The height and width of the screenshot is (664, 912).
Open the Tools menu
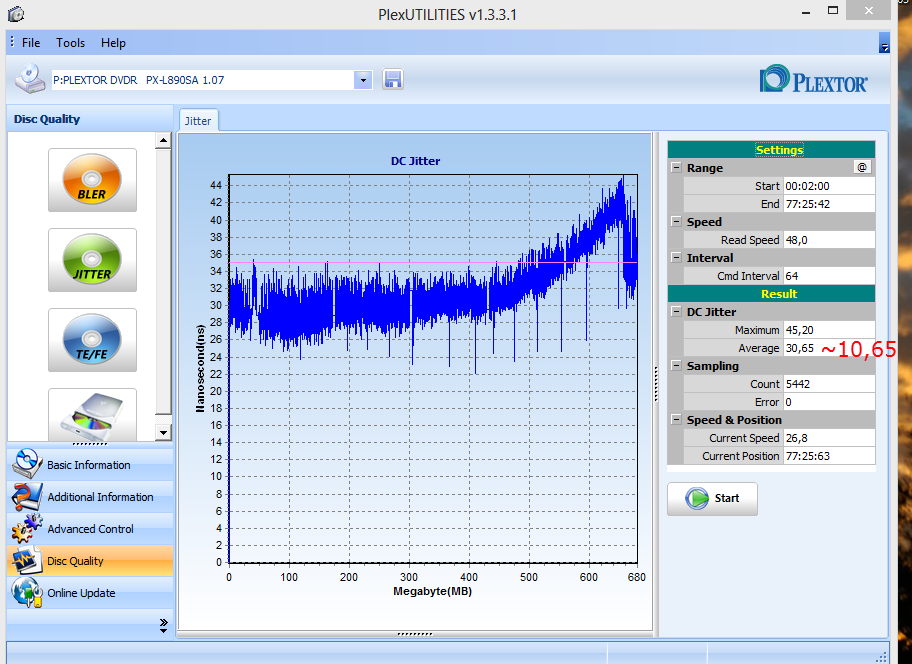(x=70, y=42)
